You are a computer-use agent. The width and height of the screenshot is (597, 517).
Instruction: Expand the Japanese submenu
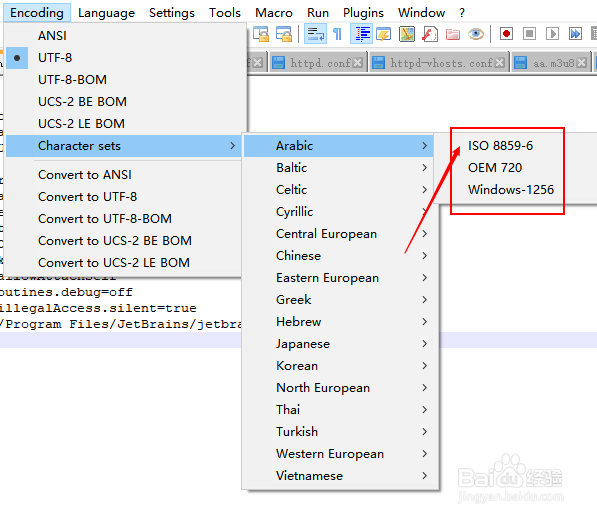(340, 345)
